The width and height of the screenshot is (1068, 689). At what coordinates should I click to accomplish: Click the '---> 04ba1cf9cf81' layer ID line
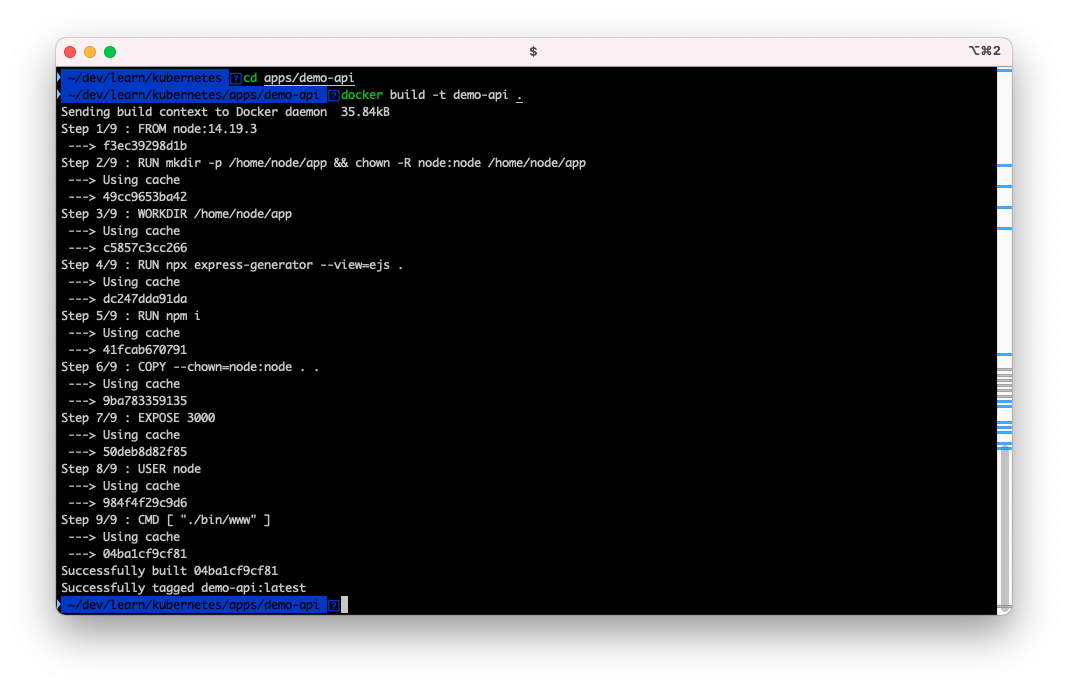127,554
